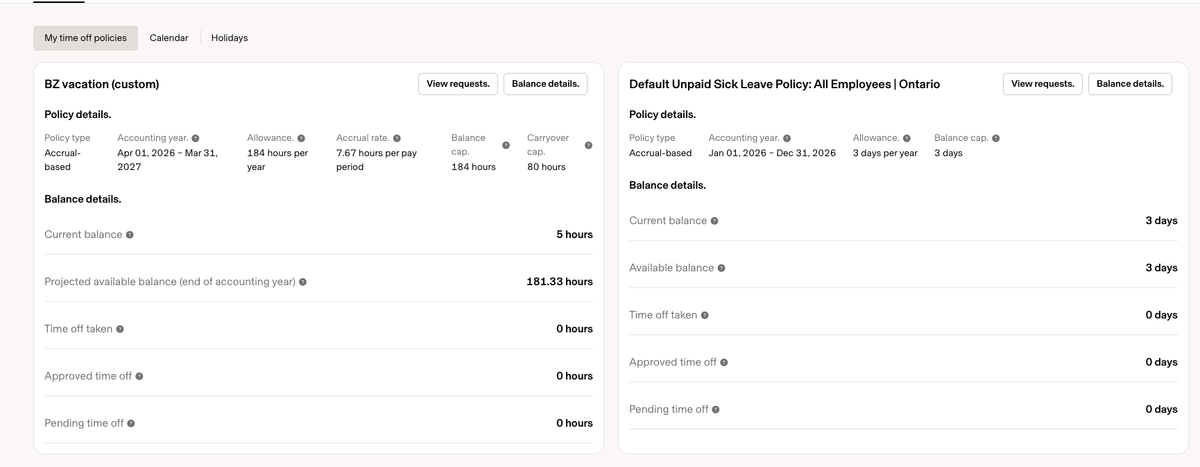Click the 80 hours carryover cap value
Screen dimensions: 1200x467
[x=546, y=167]
